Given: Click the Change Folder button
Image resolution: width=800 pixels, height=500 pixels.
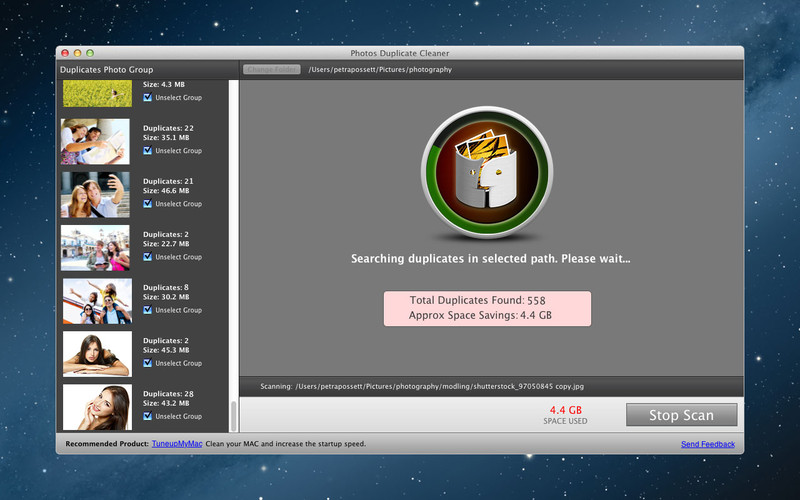Looking at the screenshot, I should pos(272,70).
